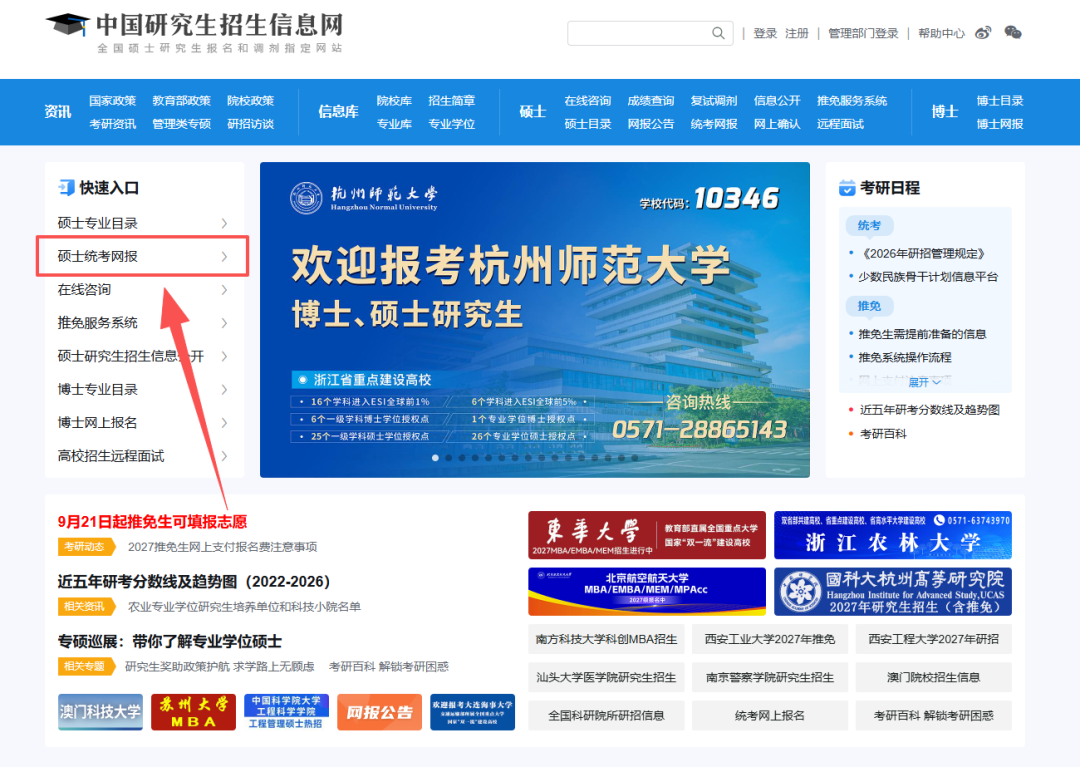Click the 登录 link
This screenshot has height=767, width=1080.
click(x=765, y=33)
